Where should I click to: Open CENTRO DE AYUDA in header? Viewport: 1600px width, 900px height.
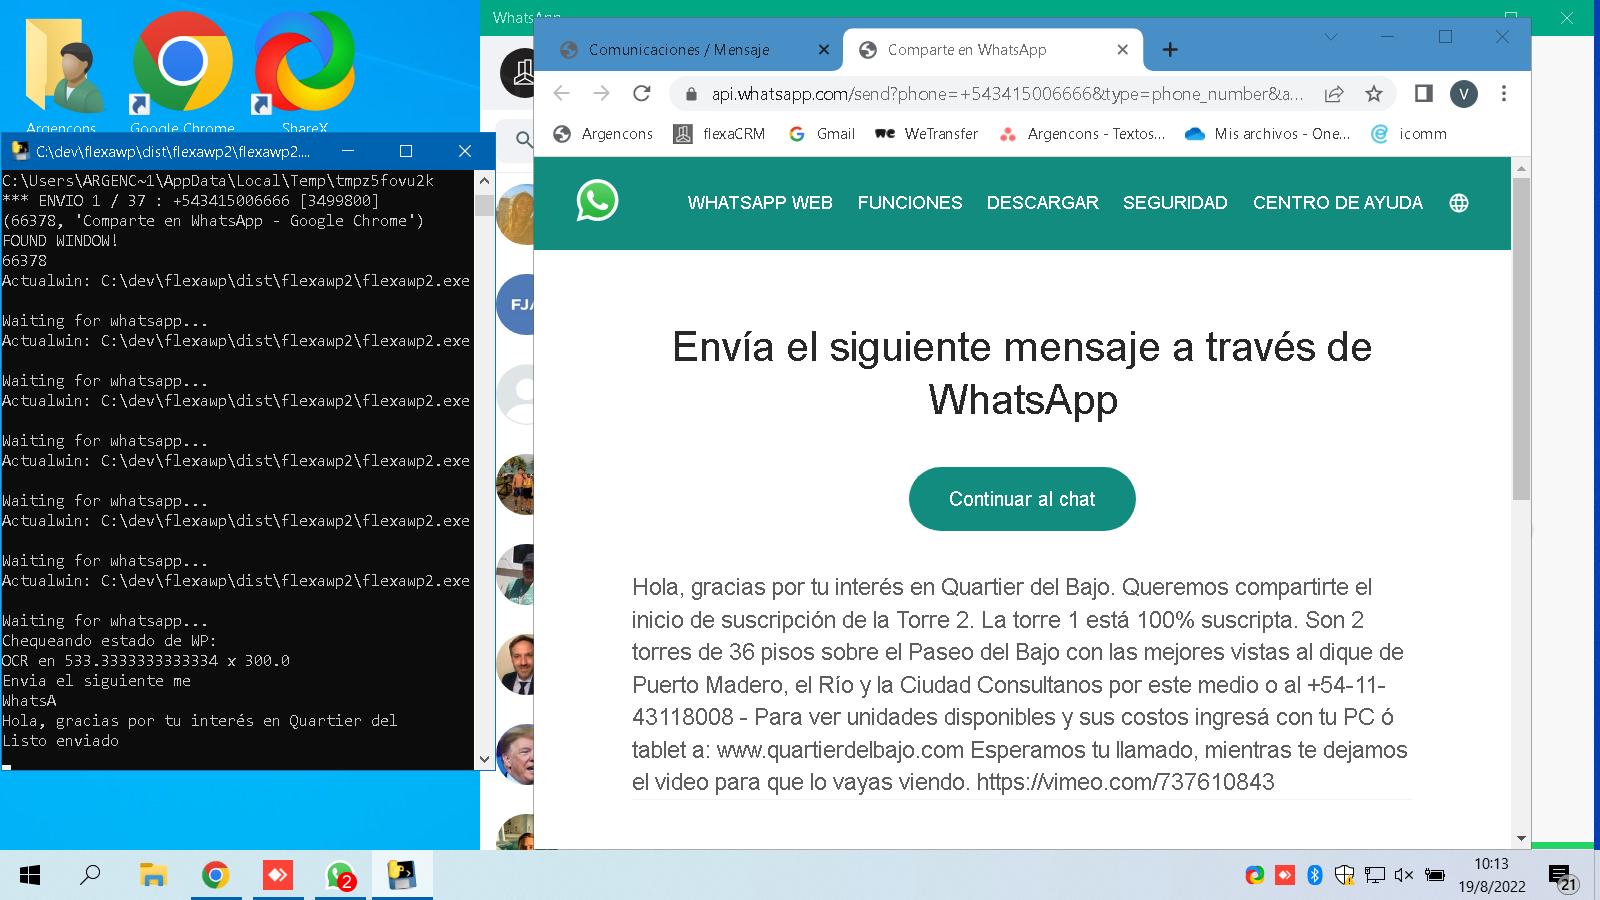pos(1338,203)
